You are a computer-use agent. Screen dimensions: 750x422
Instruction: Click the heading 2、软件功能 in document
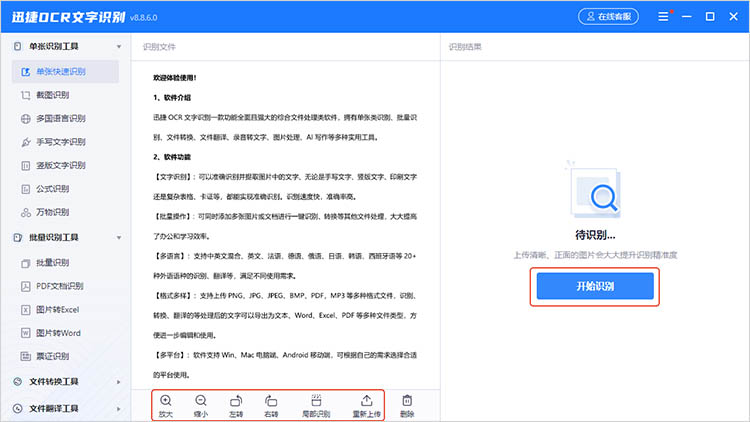[172, 157]
